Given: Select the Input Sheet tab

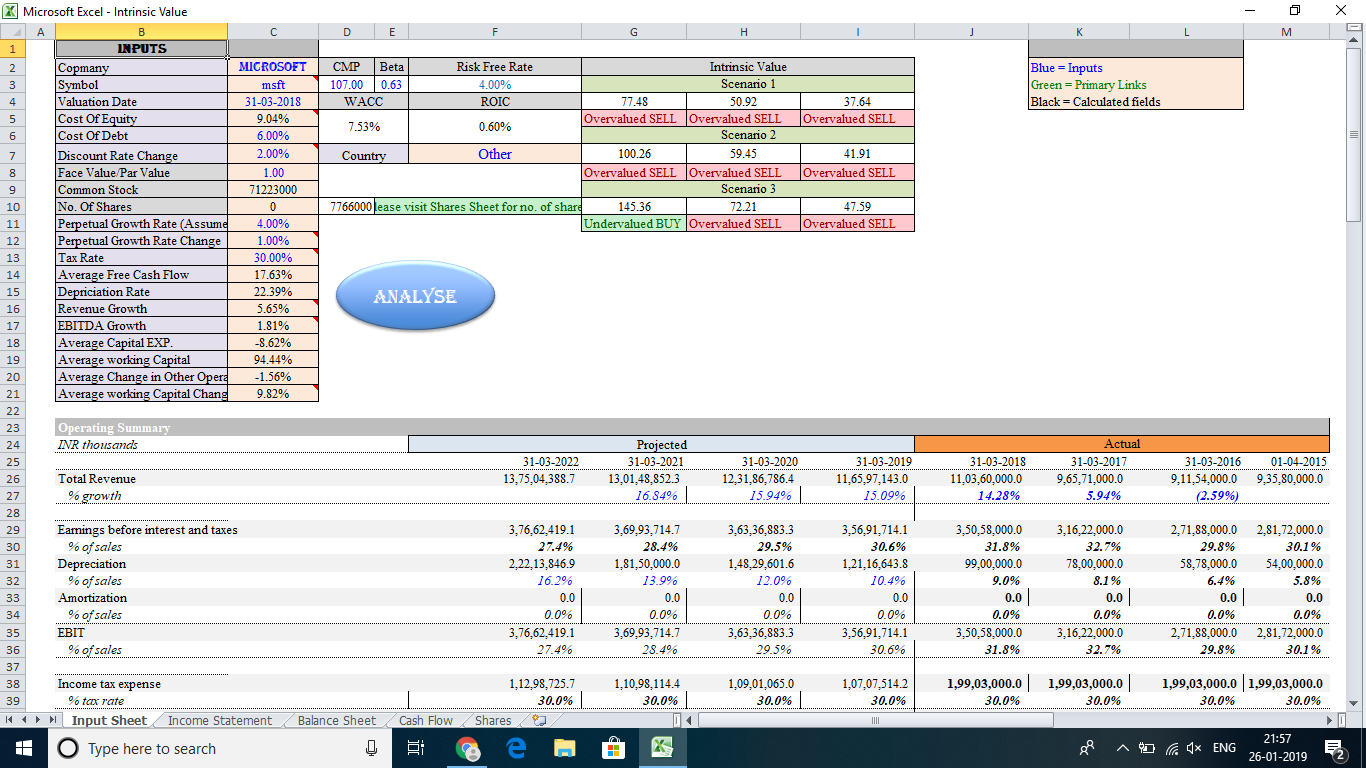Looking at the screenshot, I should [109, 720].
